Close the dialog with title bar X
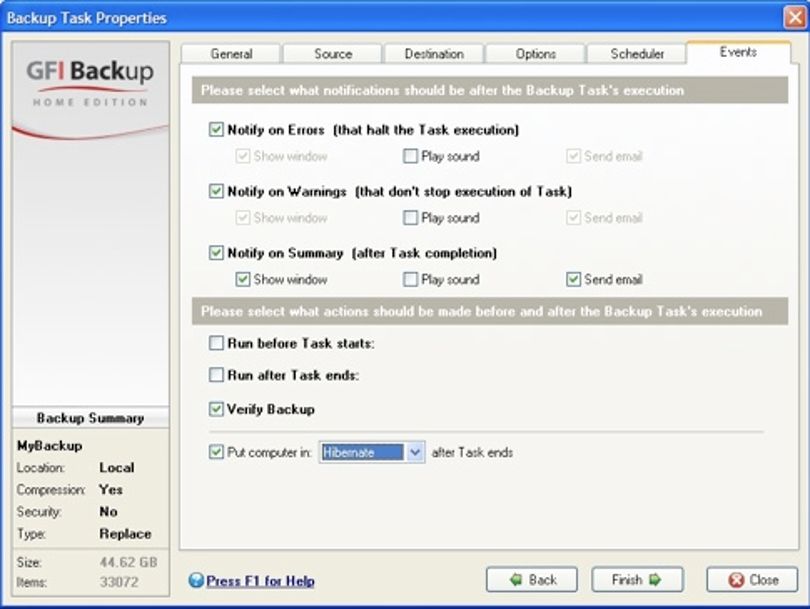 tap(796, 18)
